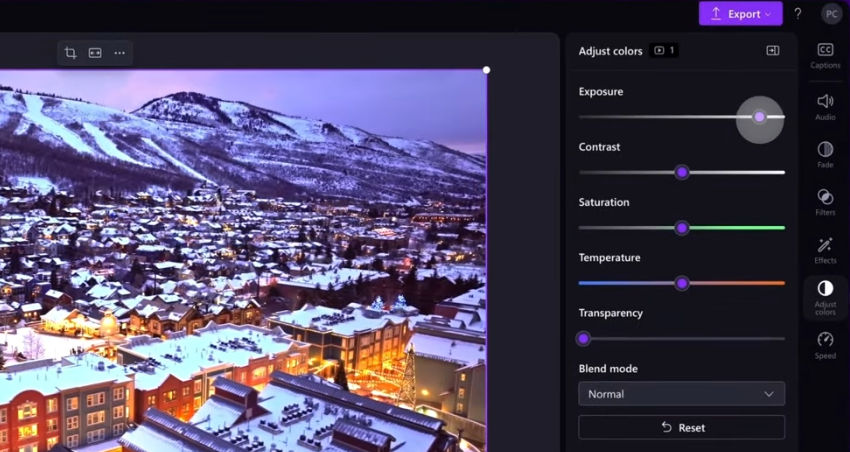Click the Contrast slider handle
The height and width of the screenshot is (452, 850).
(x=682, y=172)
